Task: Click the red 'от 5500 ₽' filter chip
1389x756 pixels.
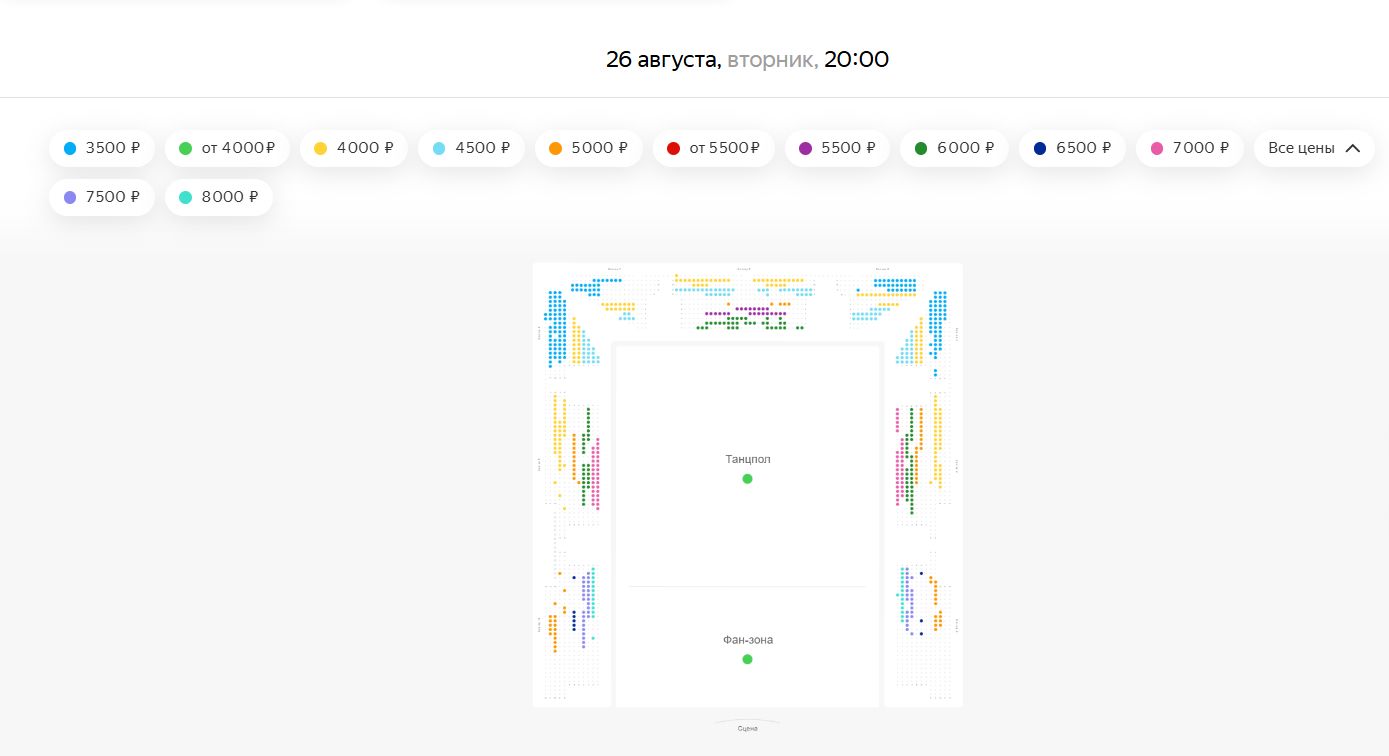Action: [714, 148]
